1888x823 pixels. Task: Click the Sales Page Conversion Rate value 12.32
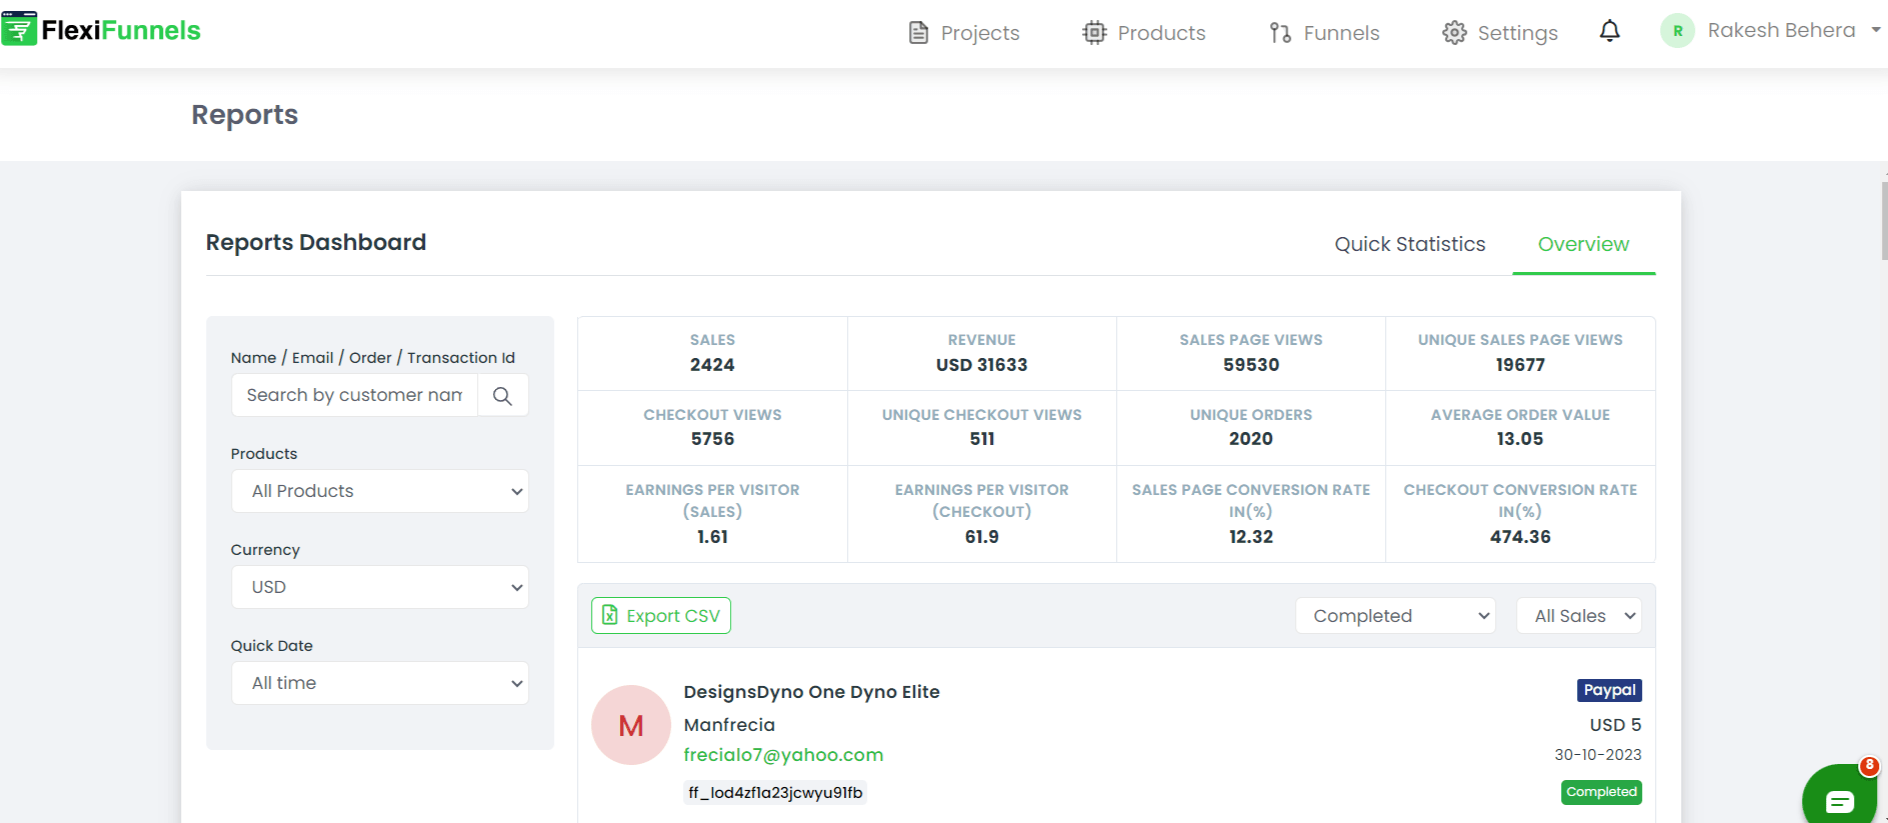[x=1251, y=537]
